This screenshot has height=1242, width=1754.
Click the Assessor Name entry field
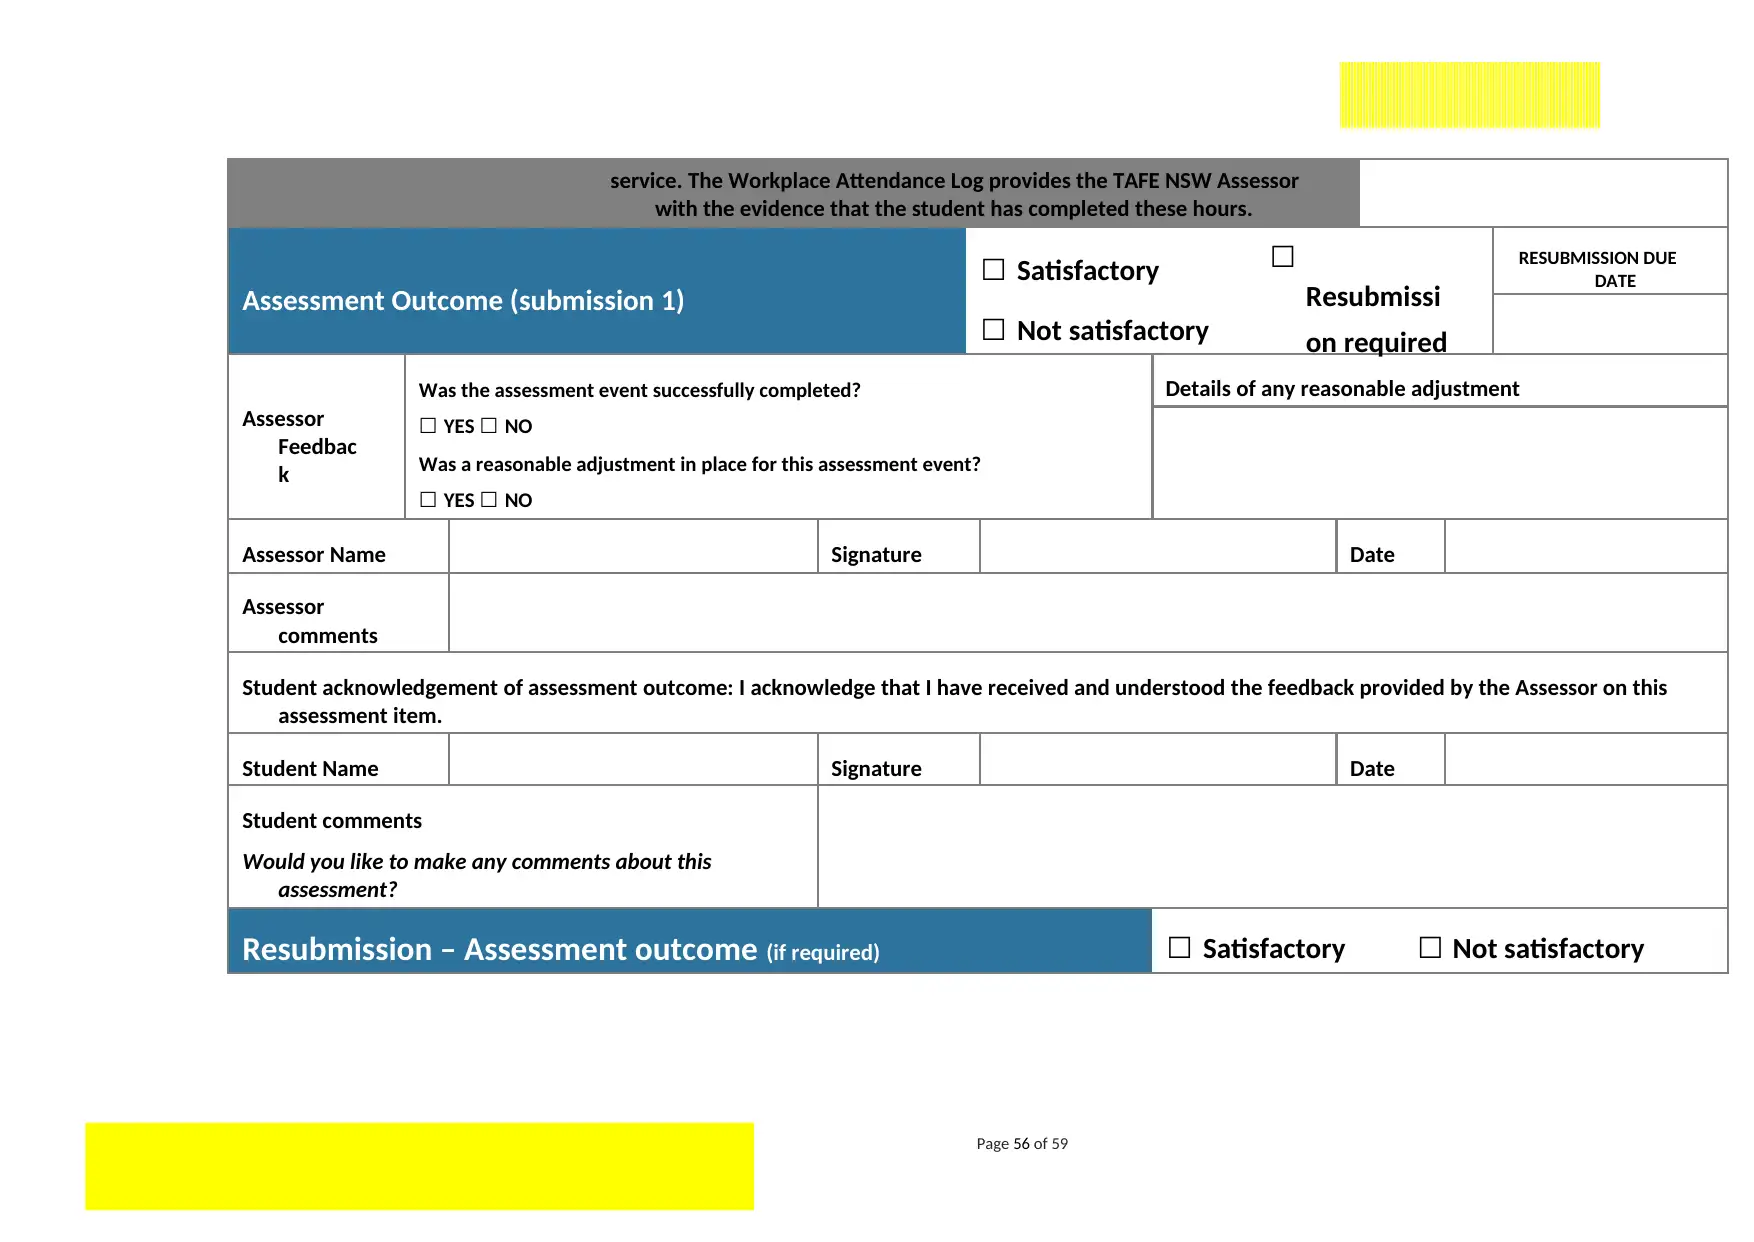[x=633, y=546]
